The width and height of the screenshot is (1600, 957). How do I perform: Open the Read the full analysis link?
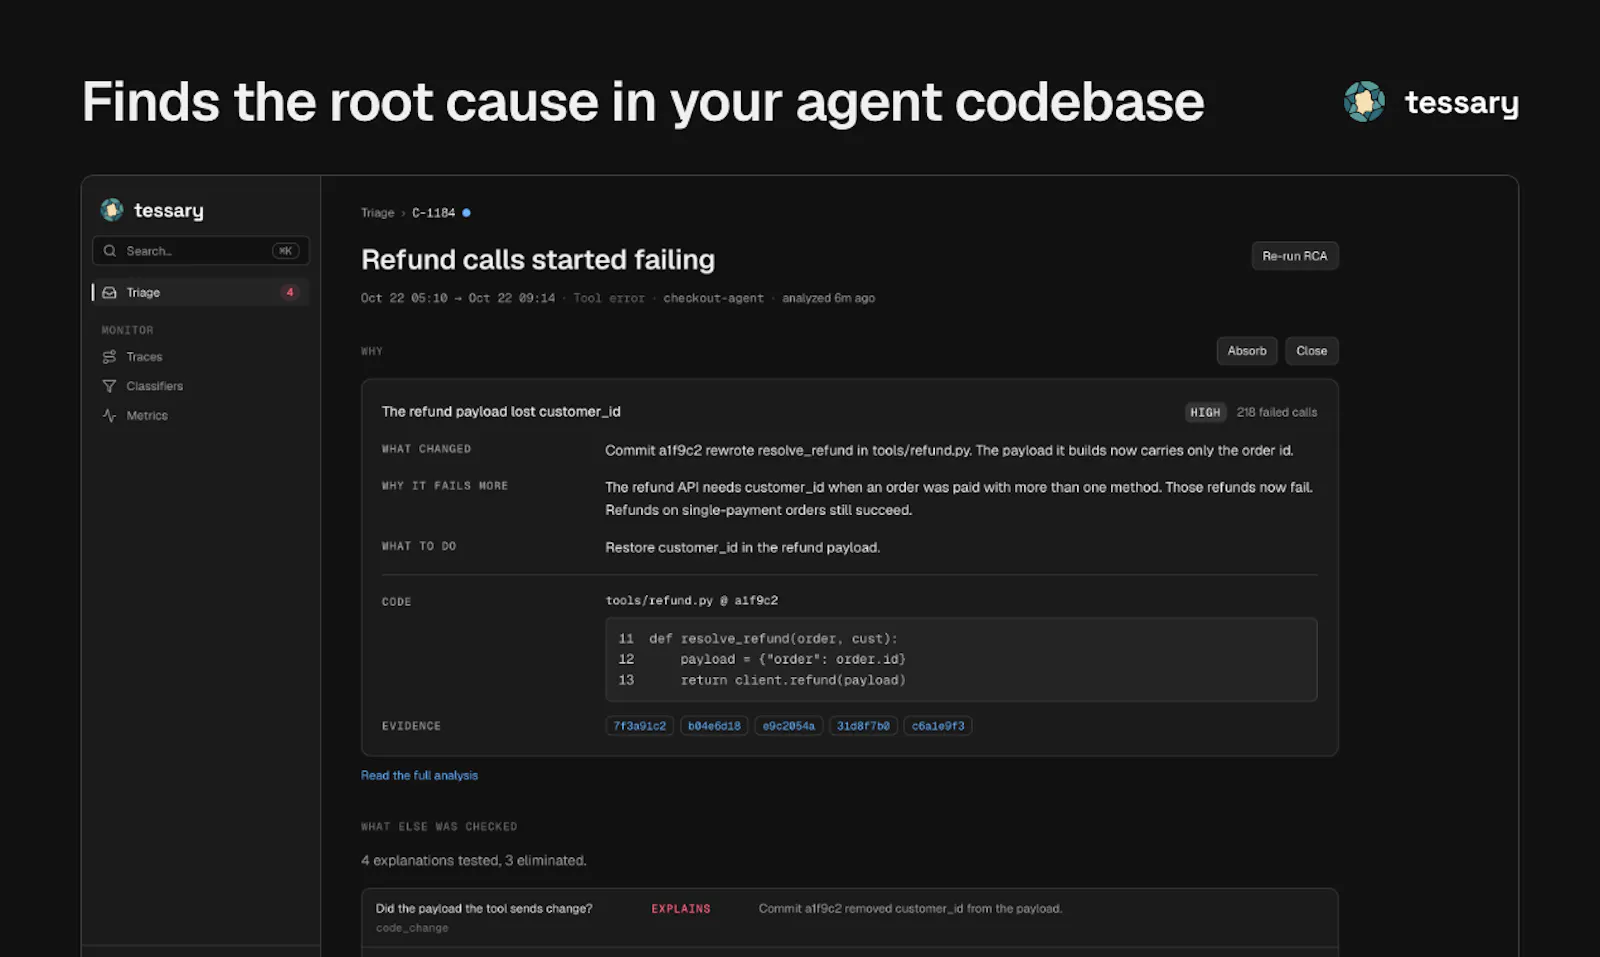click(x=419, y=776)
